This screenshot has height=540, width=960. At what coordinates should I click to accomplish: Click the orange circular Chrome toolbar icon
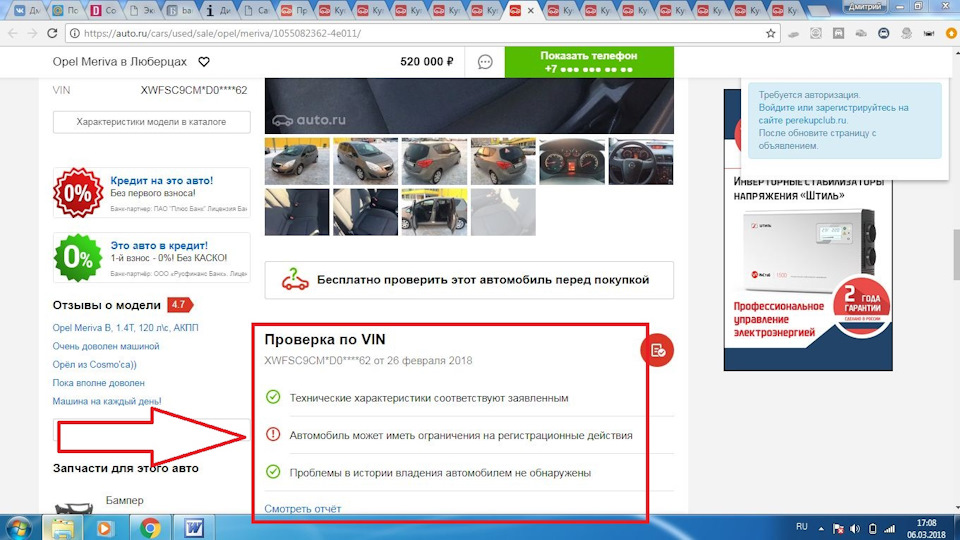click(x=951, y=34)
